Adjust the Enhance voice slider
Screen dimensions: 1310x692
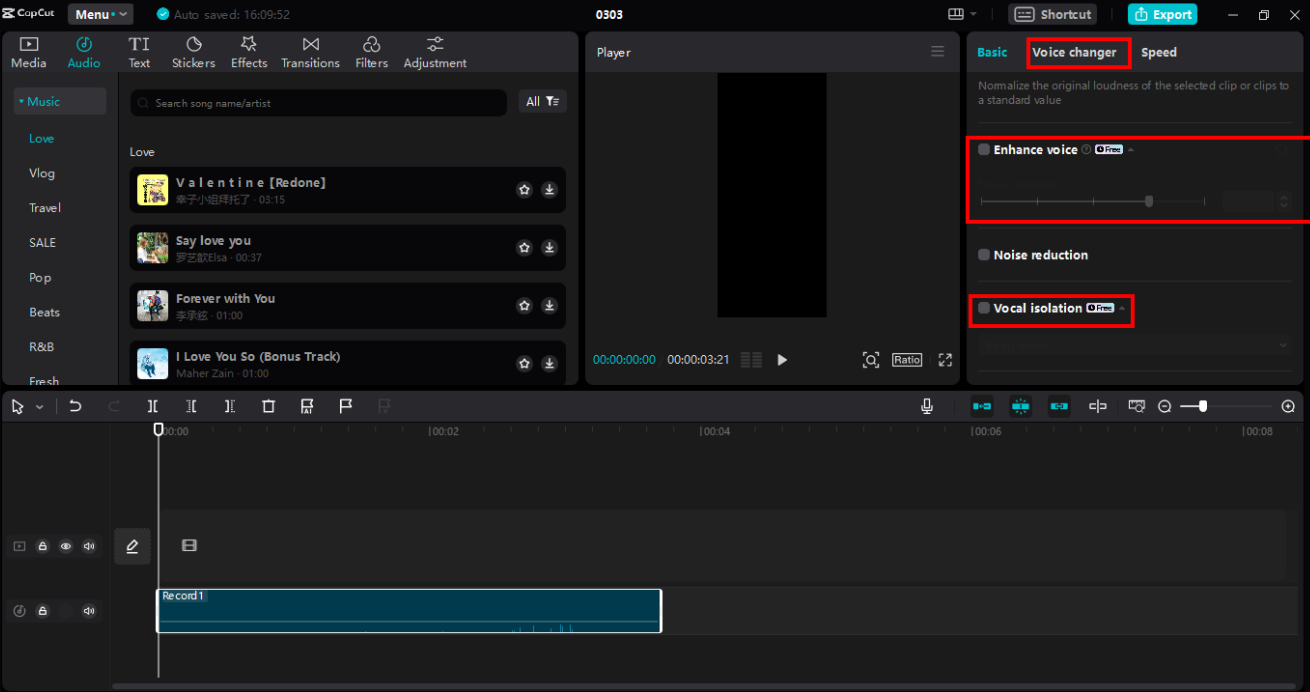[1149, 201]
